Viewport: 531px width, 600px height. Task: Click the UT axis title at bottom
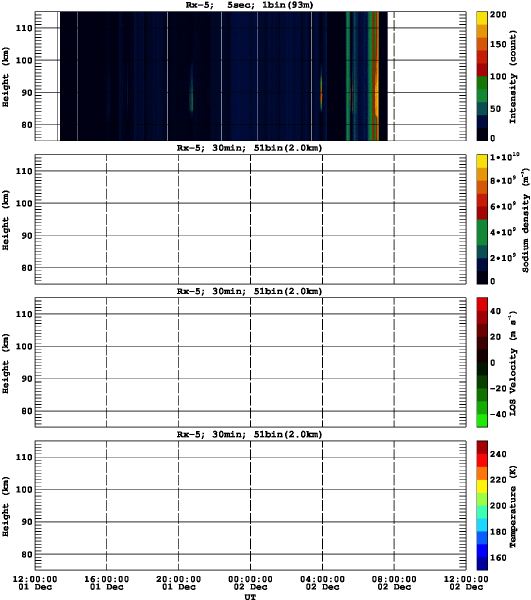tap(251, 596)
